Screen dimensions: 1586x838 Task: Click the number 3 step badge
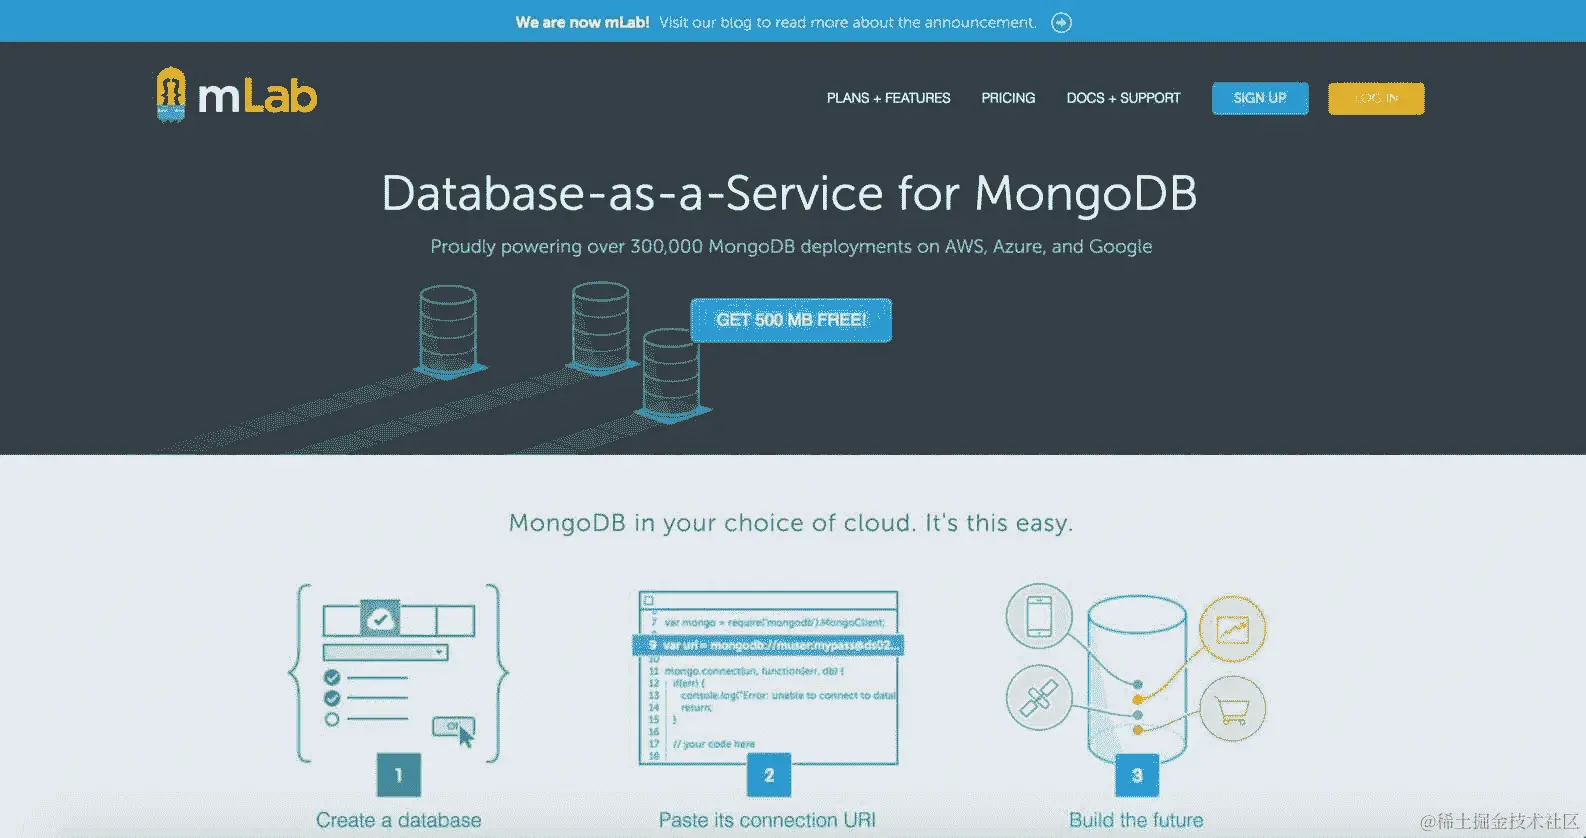point(1137,775)
